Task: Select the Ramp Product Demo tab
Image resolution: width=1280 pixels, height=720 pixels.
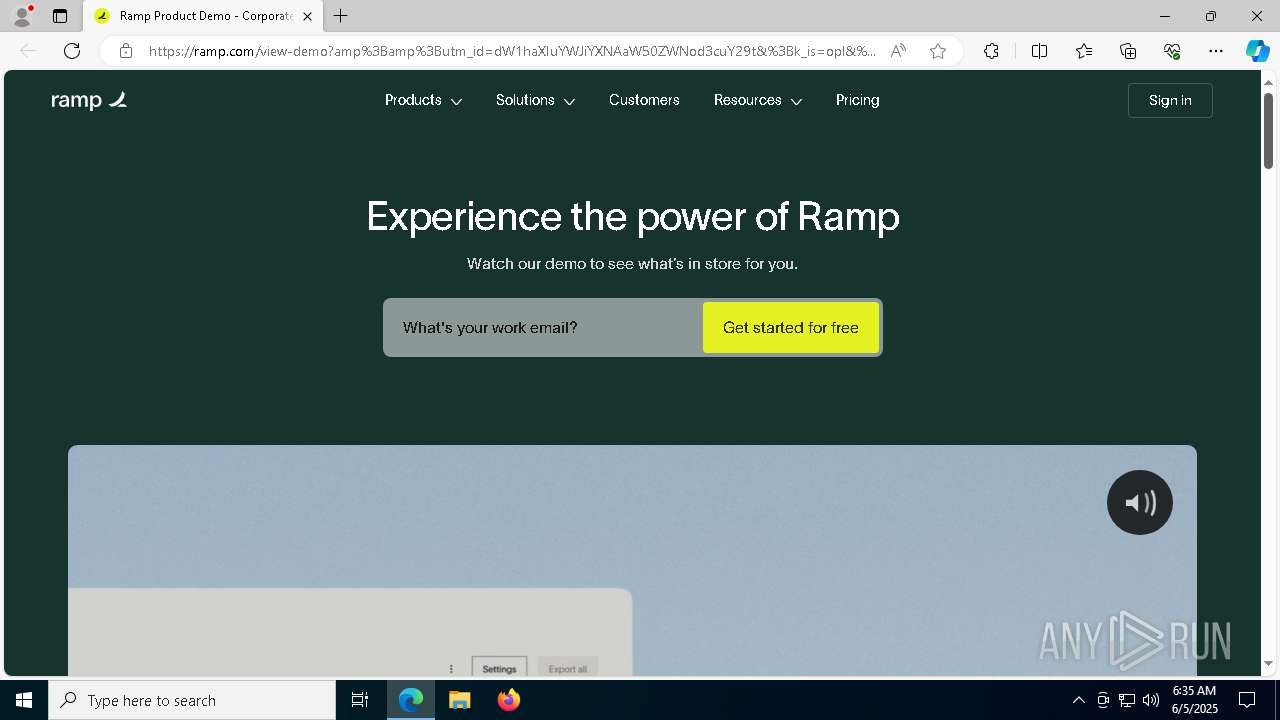Action: [x=203, y=16]
